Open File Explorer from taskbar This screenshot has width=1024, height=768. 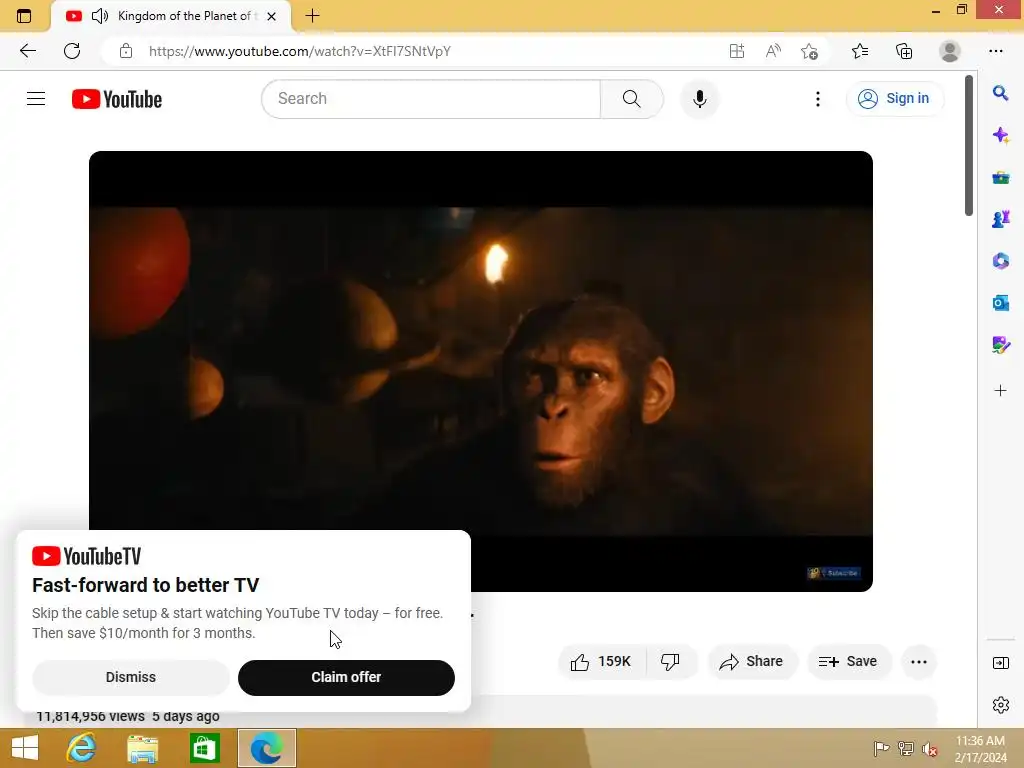point(142,748)
